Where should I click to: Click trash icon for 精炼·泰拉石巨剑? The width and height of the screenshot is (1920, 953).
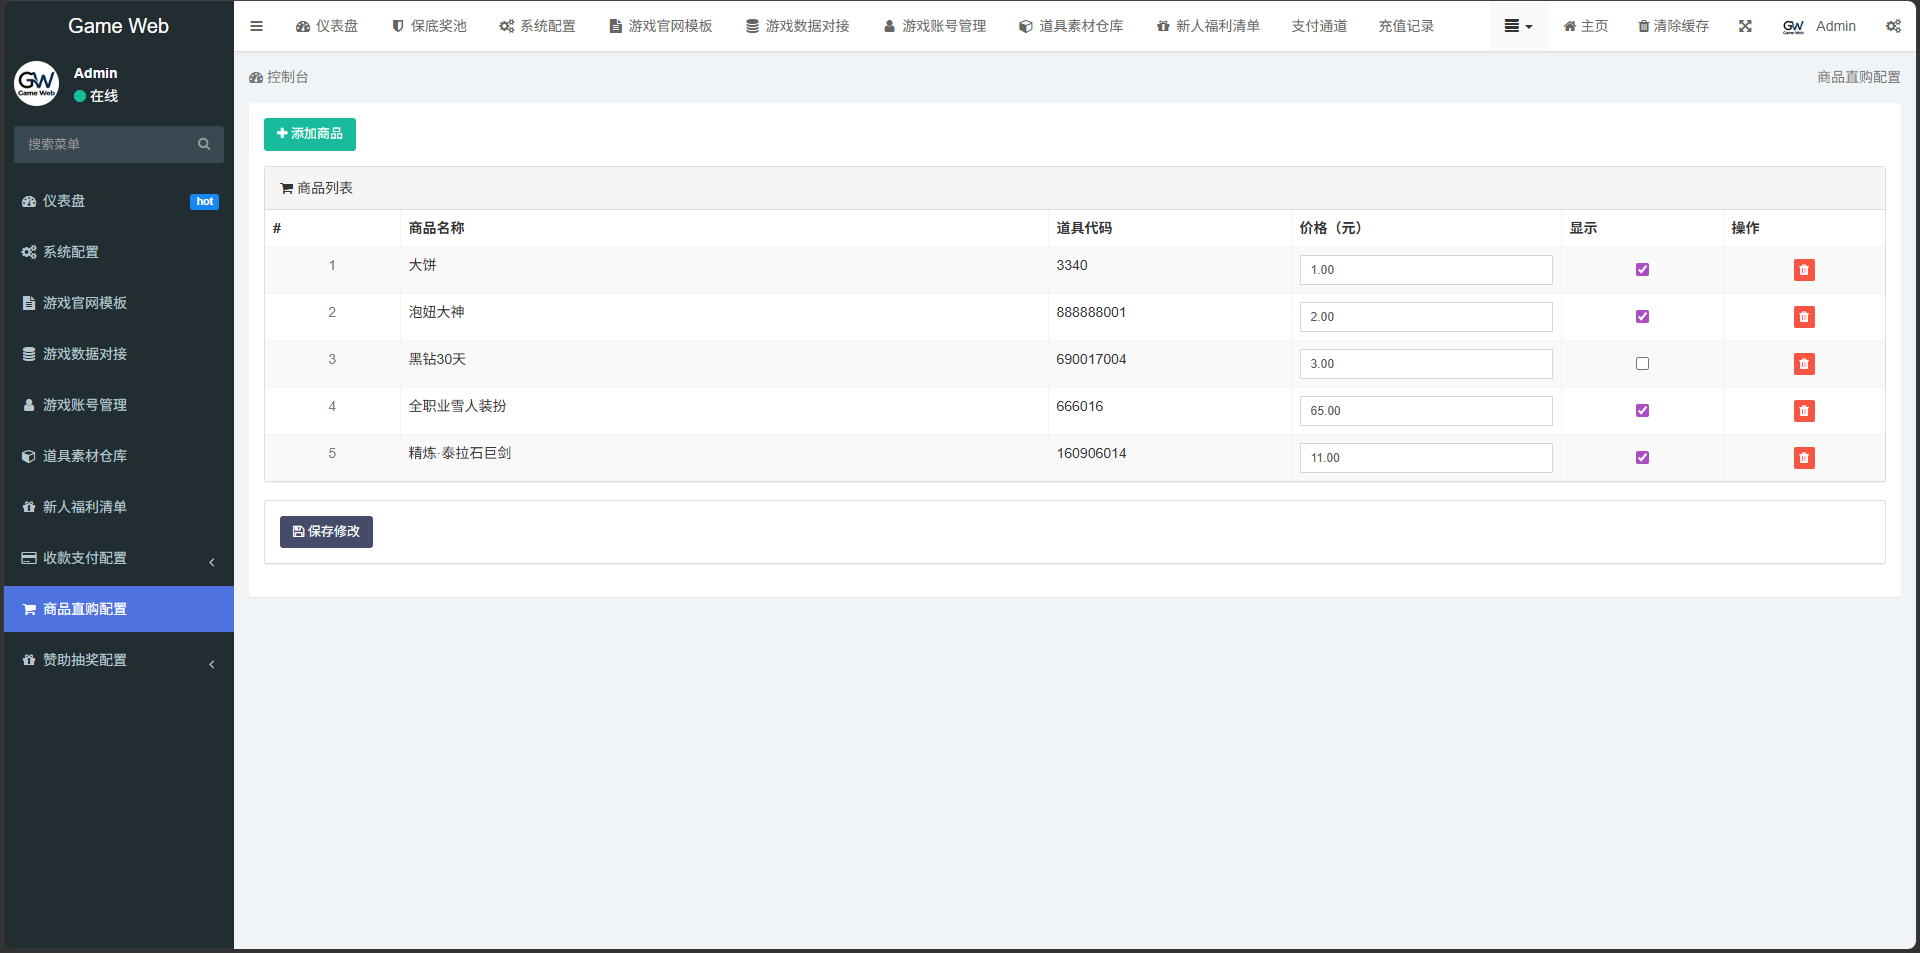coord(1803,458)
